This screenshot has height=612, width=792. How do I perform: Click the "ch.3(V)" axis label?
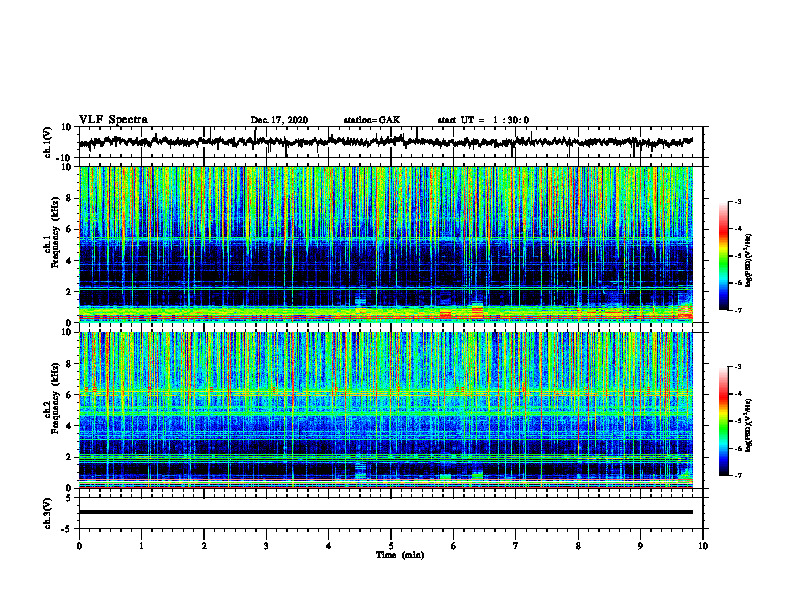click(48, 513)
